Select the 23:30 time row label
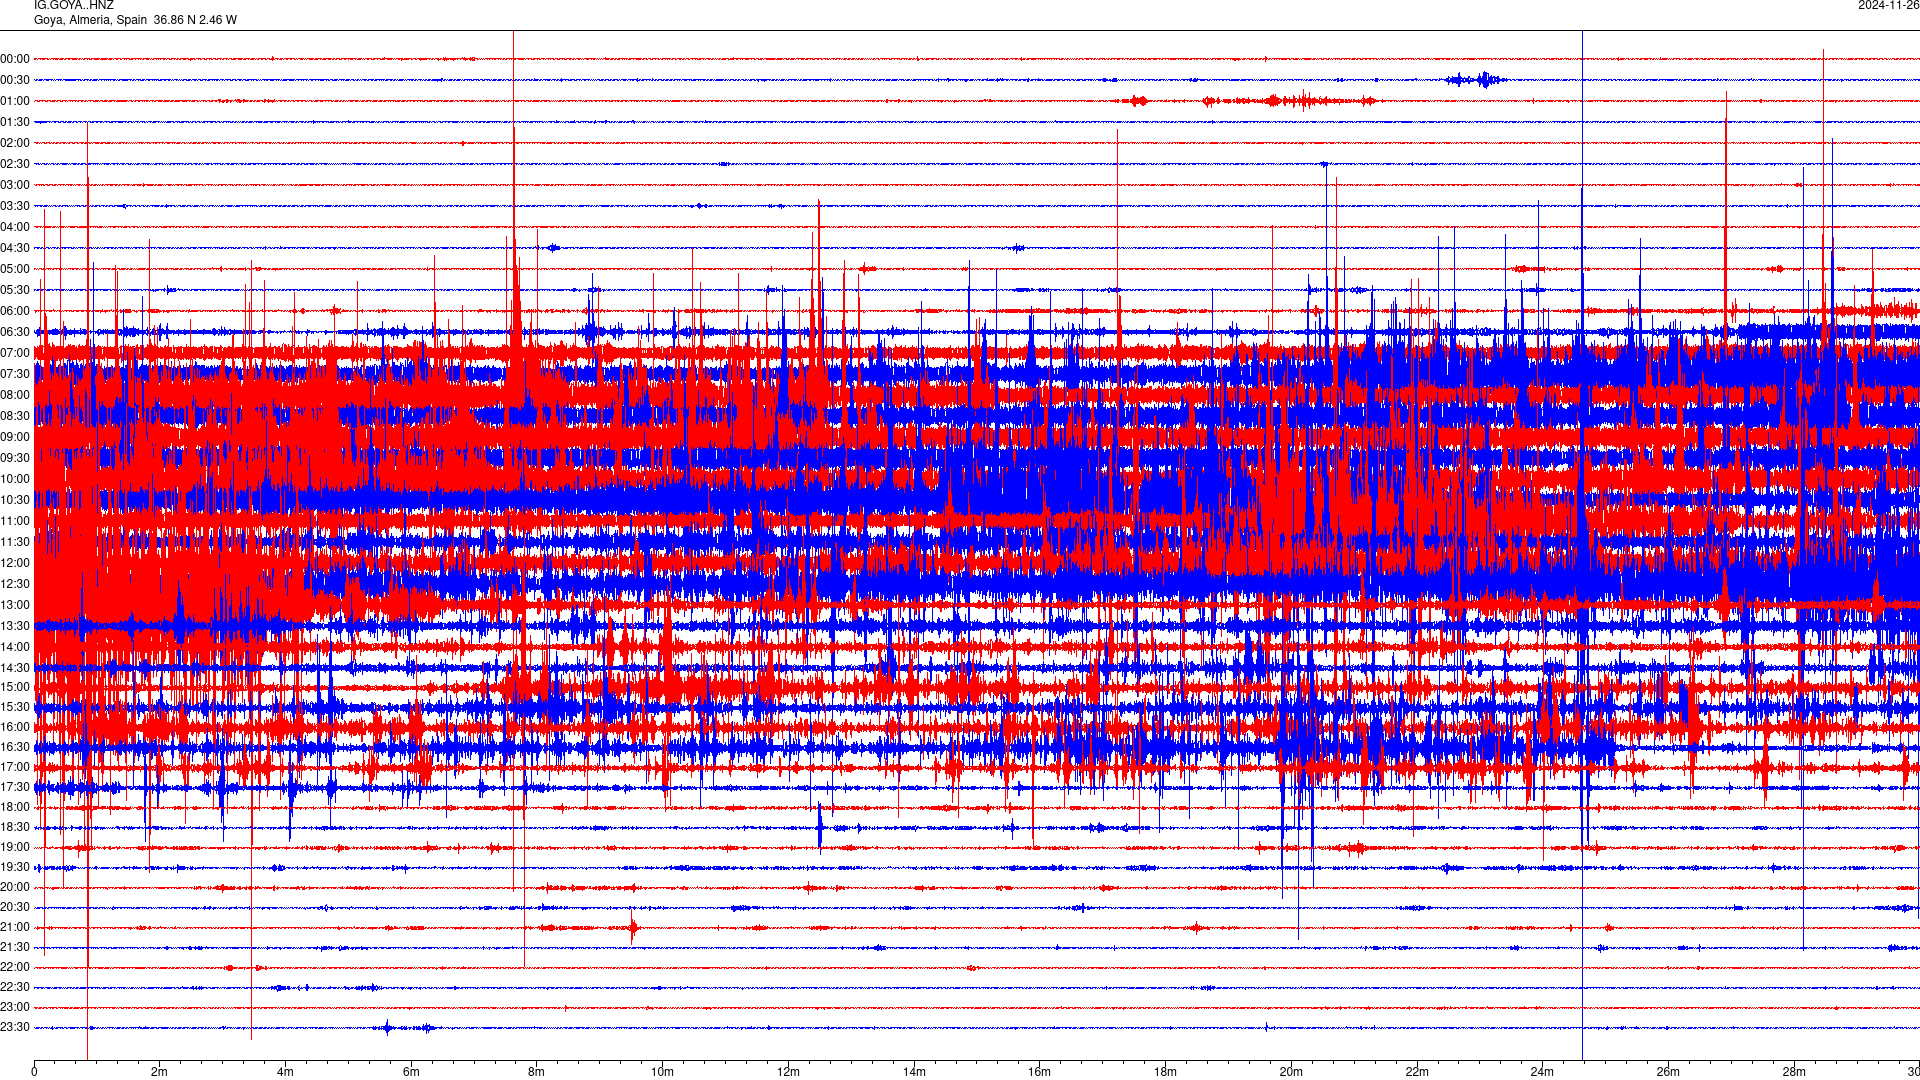This screenshot has height=1080, width=1920. 15,1027
